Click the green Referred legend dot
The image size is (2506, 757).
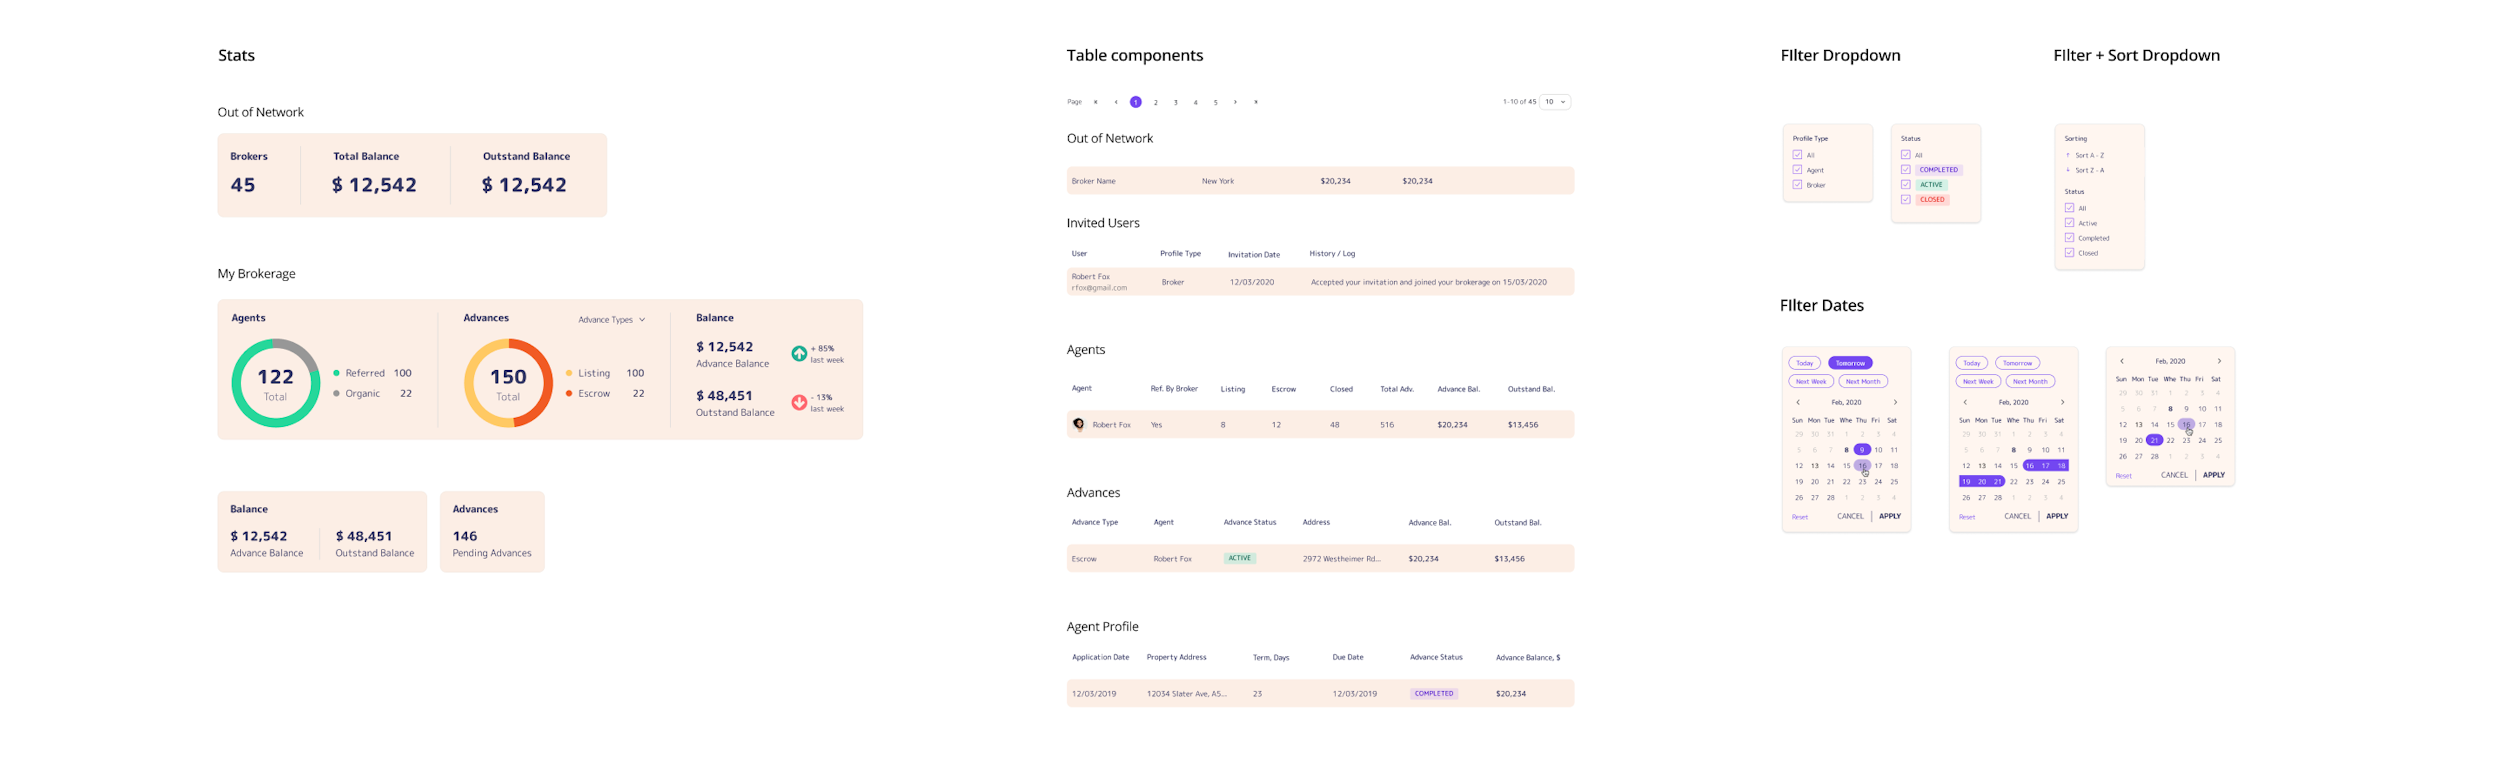pos(336,373)
